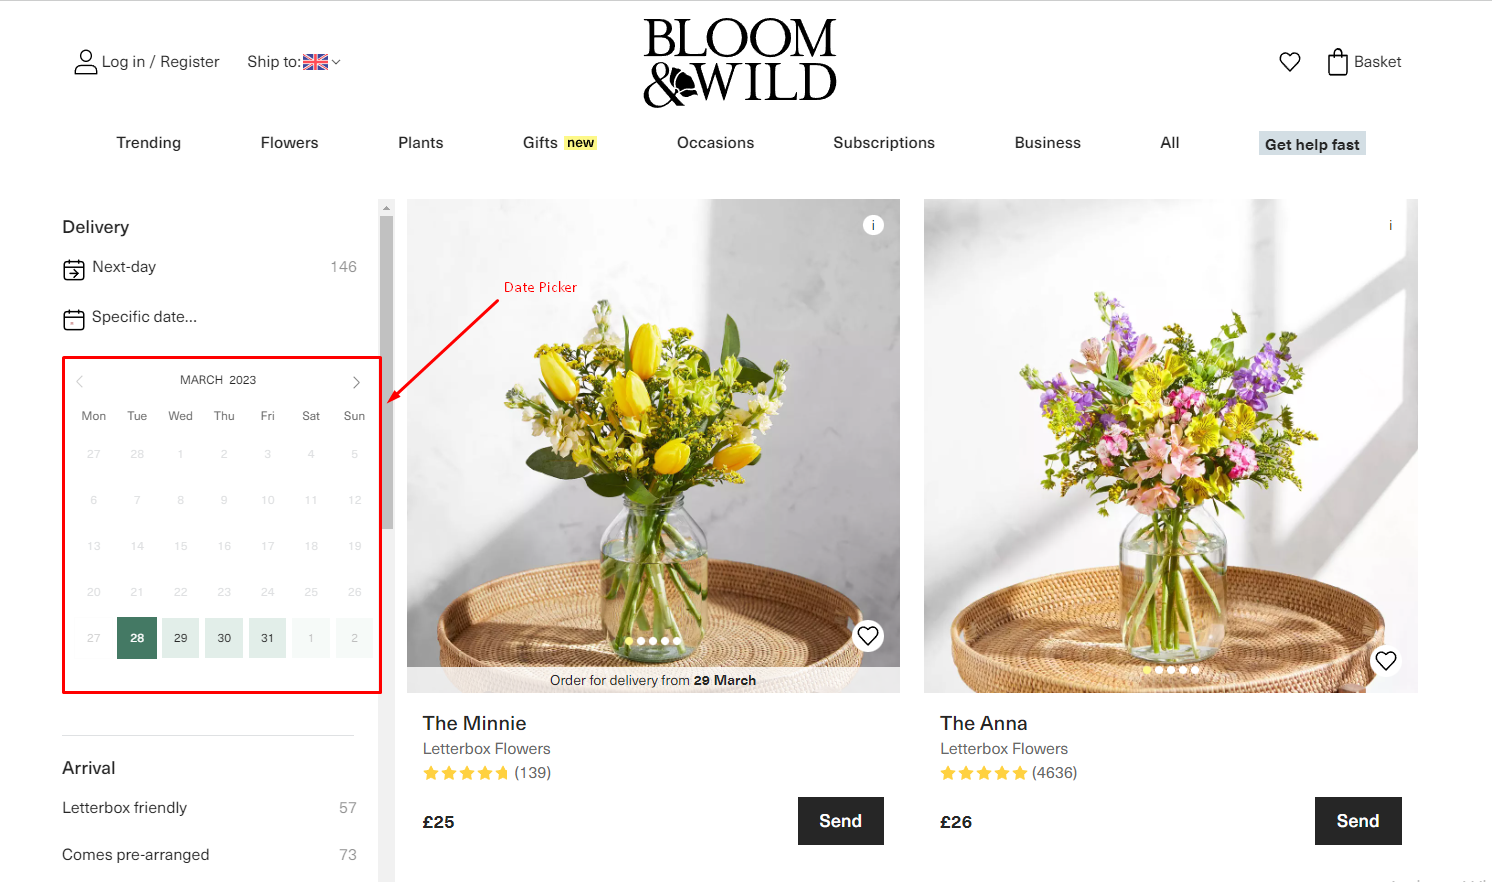Toggle the Next-day delivery filter
The image size is (1492, 882).
tap(124, 268)
